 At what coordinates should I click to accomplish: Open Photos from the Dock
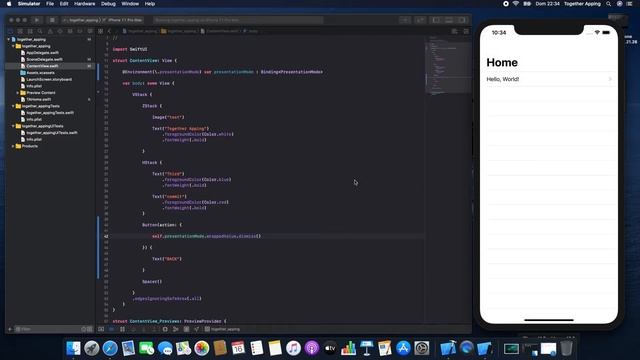[x=202, y=348]
